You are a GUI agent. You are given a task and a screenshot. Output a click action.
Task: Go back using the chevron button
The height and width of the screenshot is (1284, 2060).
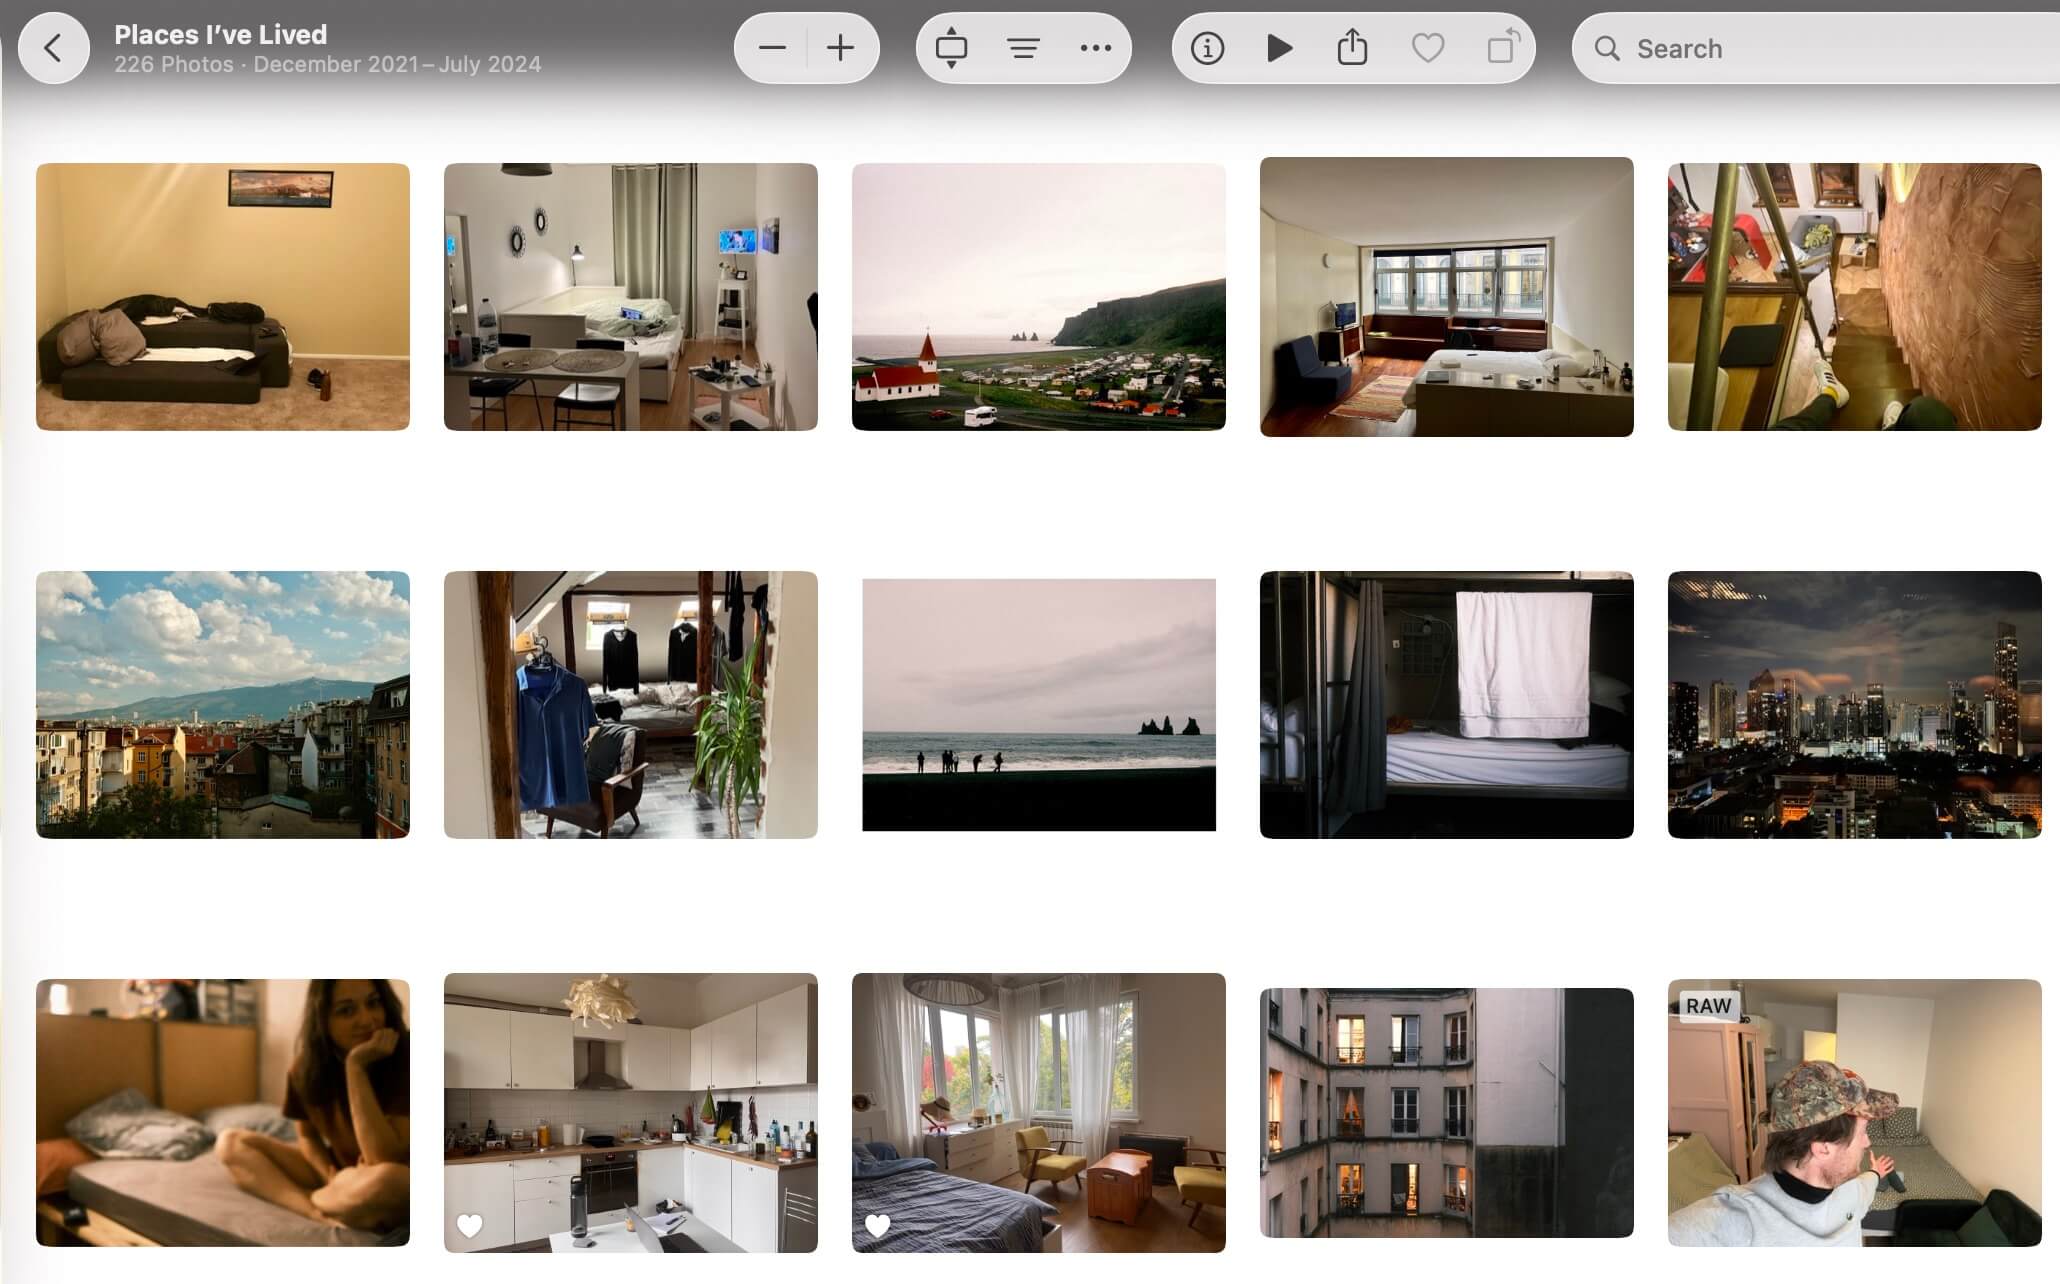pos(54,48)
